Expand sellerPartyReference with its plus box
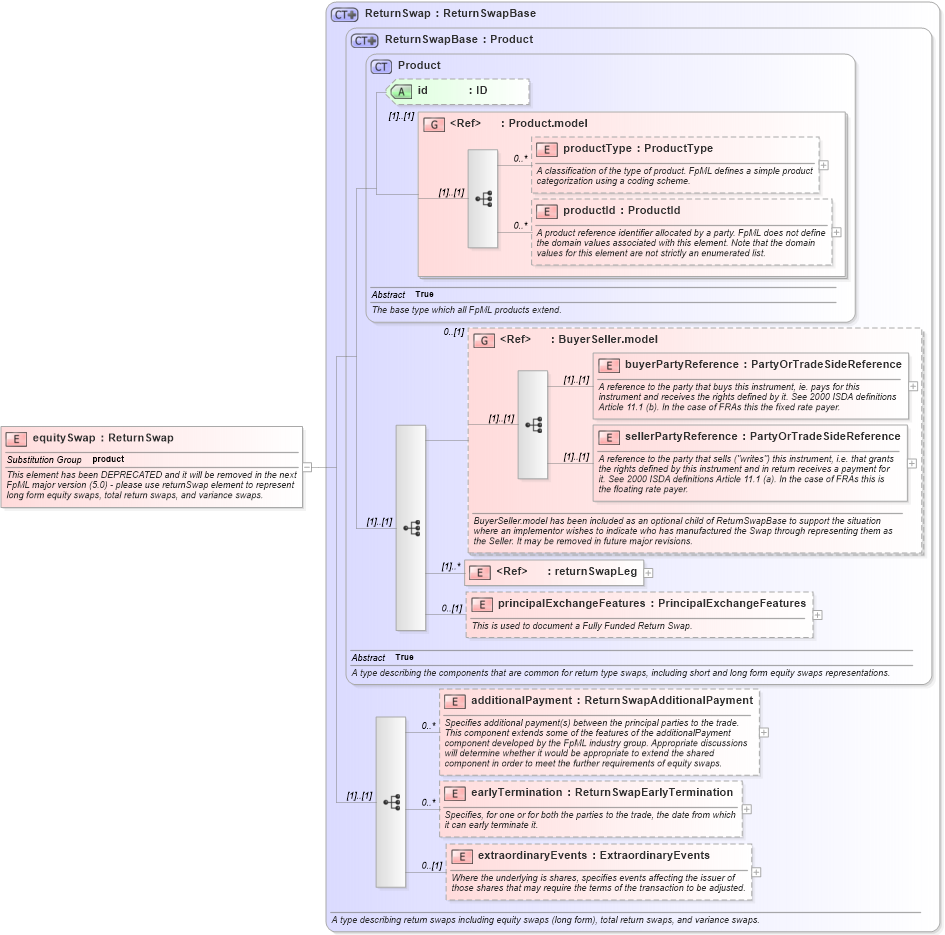The width and height of the screenshot is (945, 935). coord(910,463)
